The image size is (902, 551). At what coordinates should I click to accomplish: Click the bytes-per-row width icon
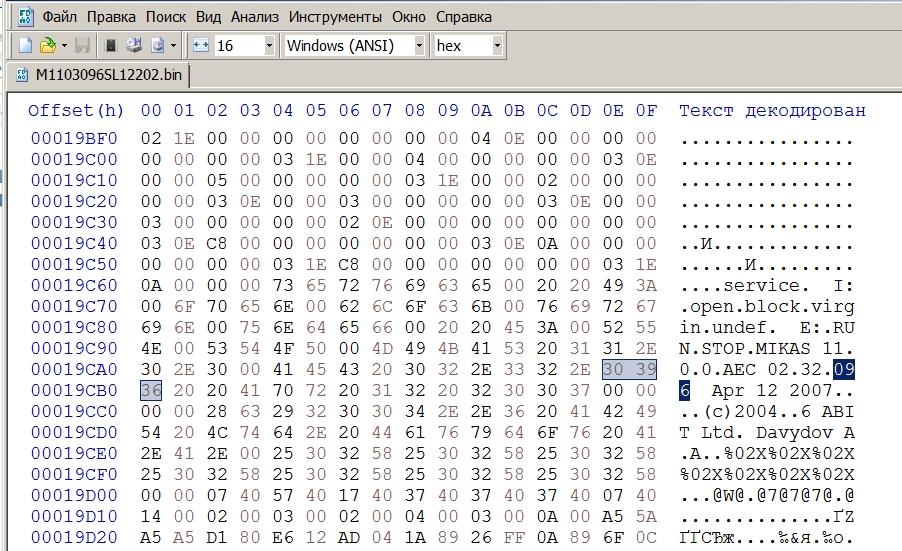point(201,45)
